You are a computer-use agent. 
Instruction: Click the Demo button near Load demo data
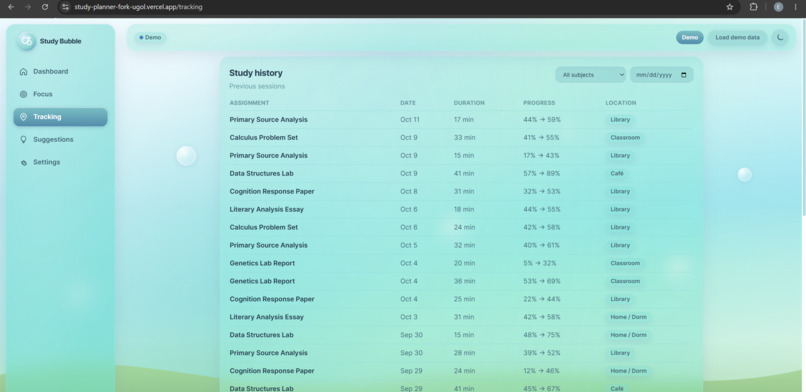[690, 38]
